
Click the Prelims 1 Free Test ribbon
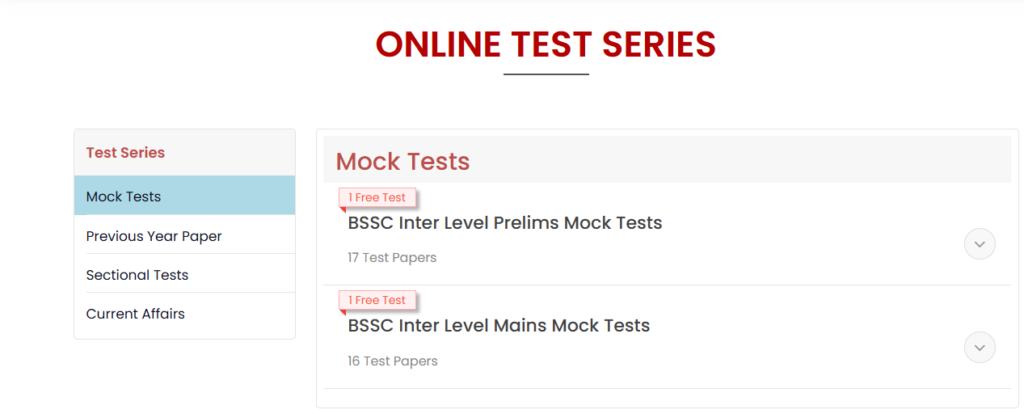click(377, 198)
